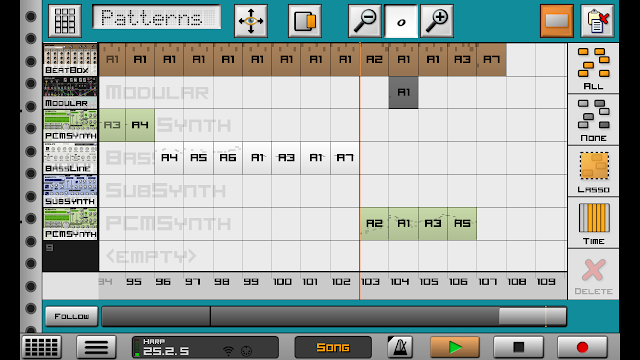
Task: Zoom out the song timeline
Action: (x=365, y=21)
